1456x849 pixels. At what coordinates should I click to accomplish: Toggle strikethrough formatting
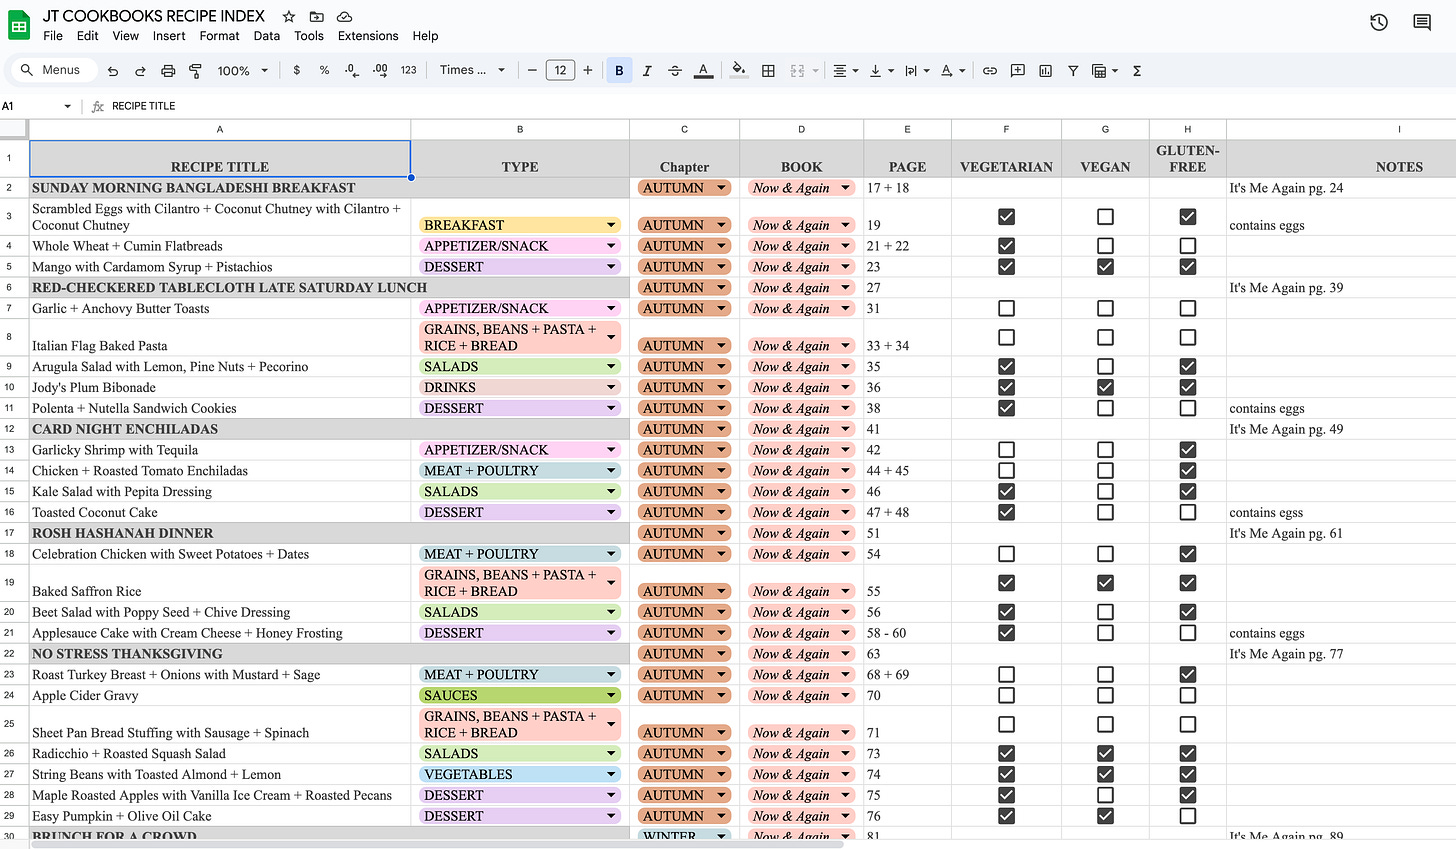675,71
